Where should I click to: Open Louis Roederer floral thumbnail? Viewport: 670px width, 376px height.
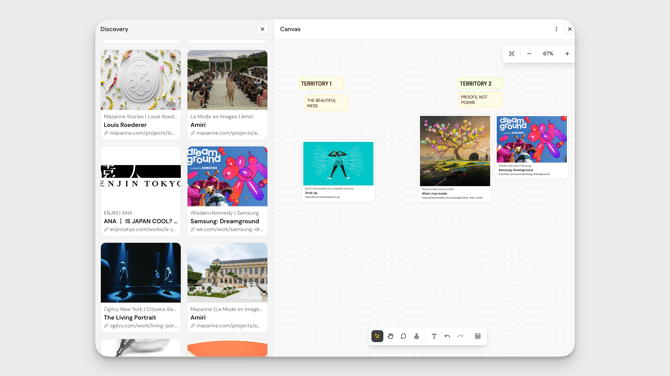141,80
